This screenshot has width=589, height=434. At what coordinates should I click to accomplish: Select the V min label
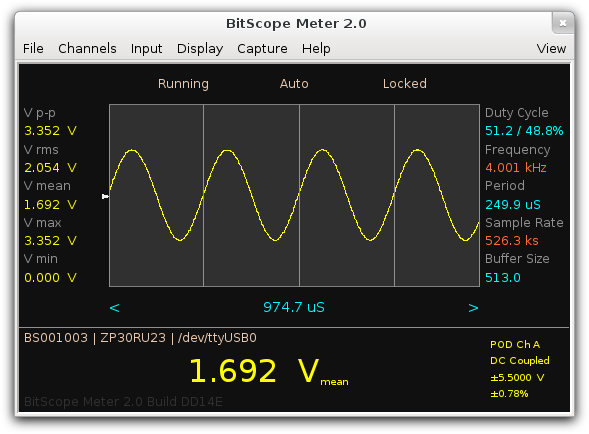(x=41, y=259)
